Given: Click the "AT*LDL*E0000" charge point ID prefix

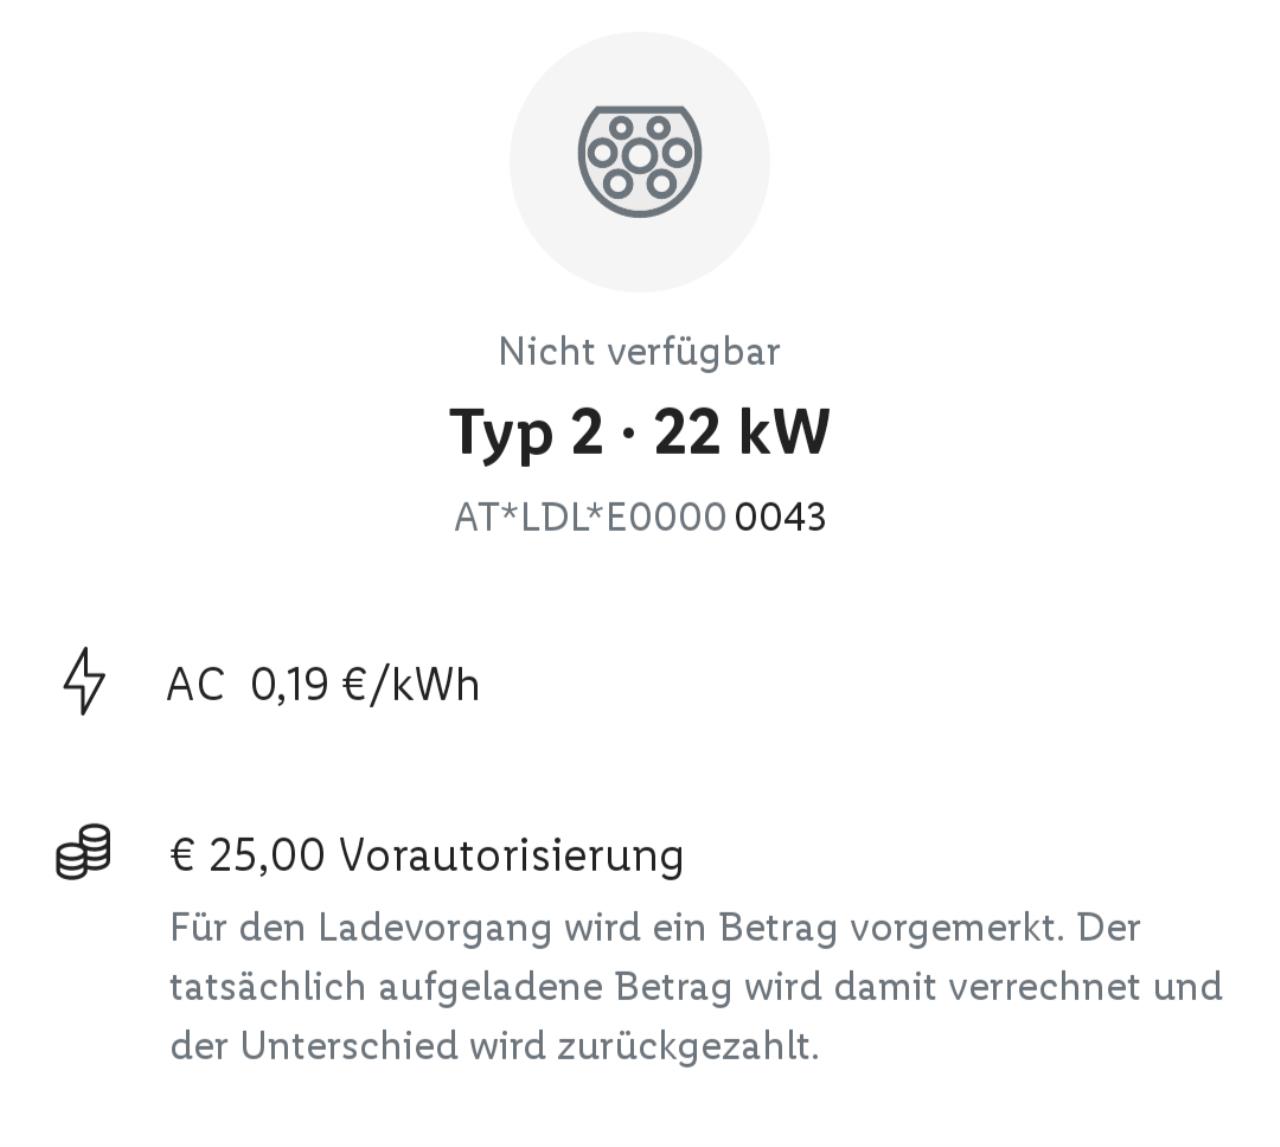Looking at the screenshot, I should coord(589,518).
